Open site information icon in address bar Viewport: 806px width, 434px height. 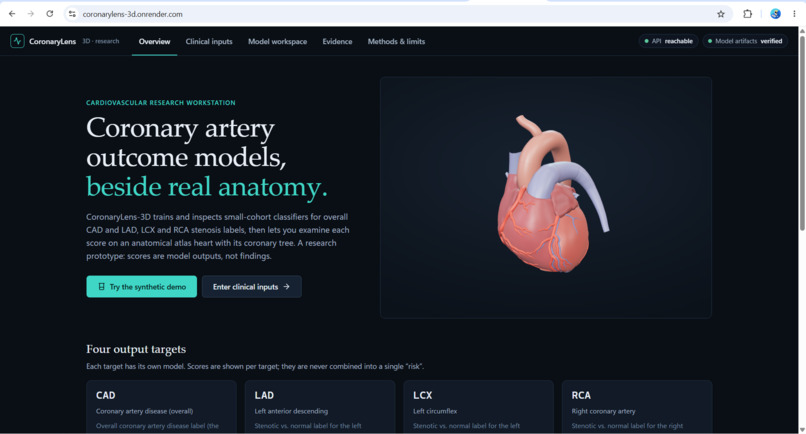pyautogui.click(x=72, y=14)
